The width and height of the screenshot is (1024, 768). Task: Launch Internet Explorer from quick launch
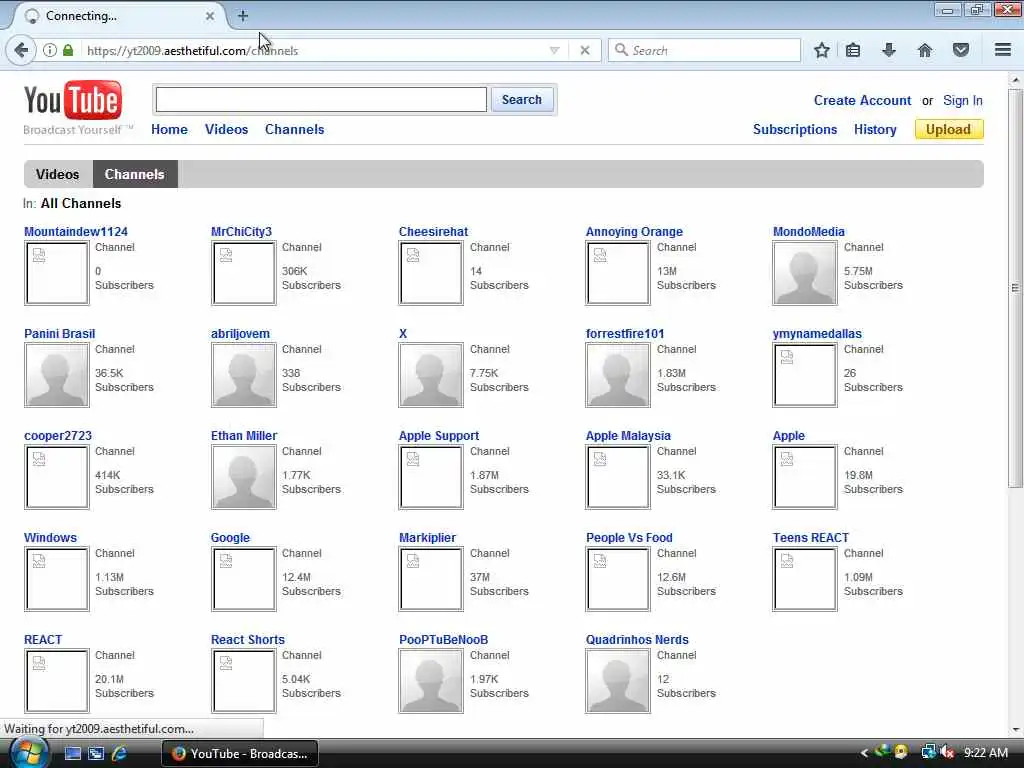[x=119, y=754]
